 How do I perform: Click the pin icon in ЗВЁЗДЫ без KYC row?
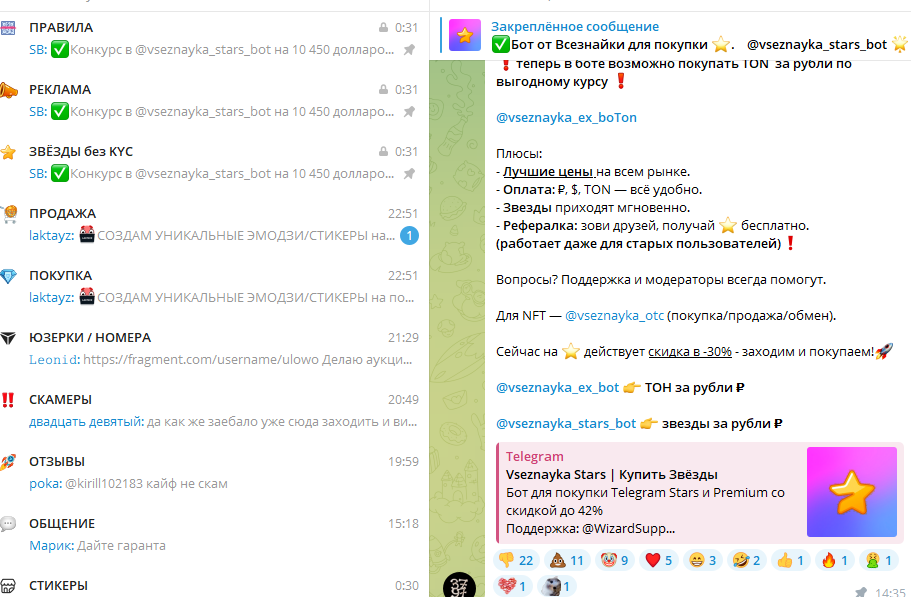pos(410,174)
